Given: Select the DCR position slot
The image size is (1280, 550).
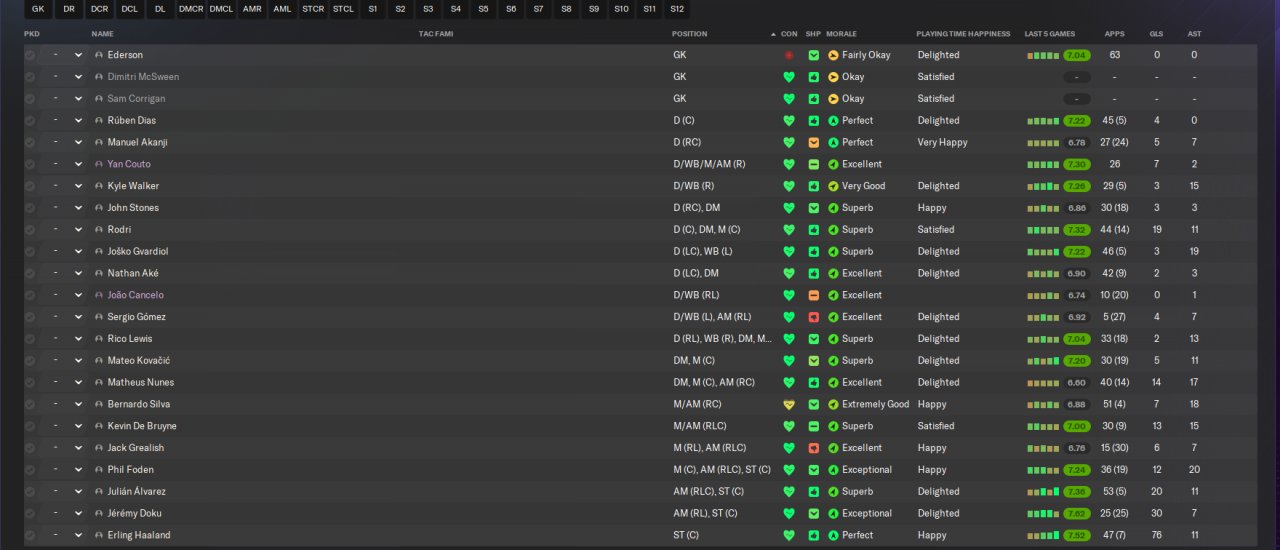Looking at the screenshot, I should point(99,9).
